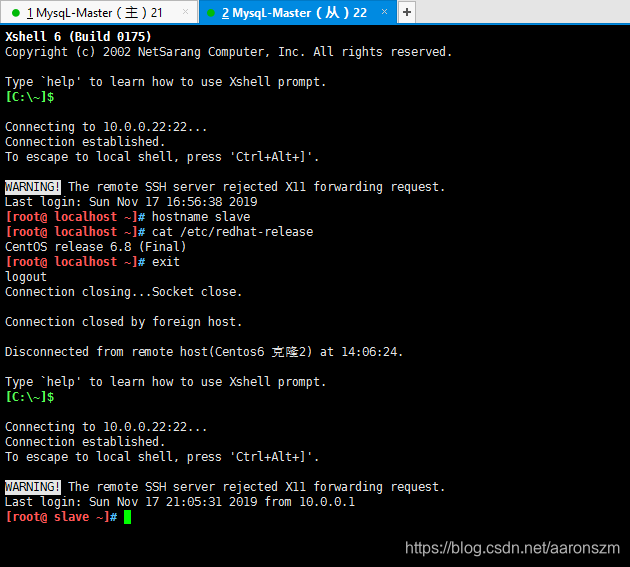Click green connection status dot on tab 2
The width and height of the screenshot is (630, 567).
[x=211, y=13]
